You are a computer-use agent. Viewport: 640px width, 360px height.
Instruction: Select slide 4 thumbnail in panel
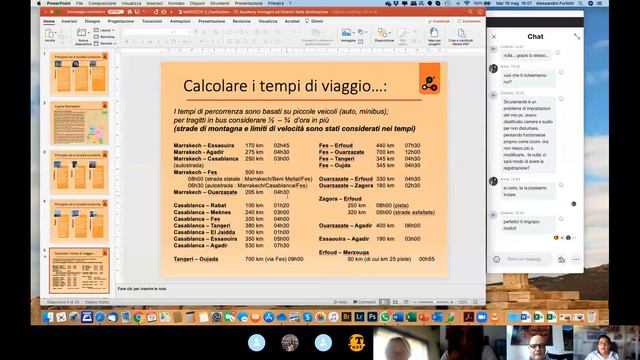pyautogui.click(x=79, y=221)
